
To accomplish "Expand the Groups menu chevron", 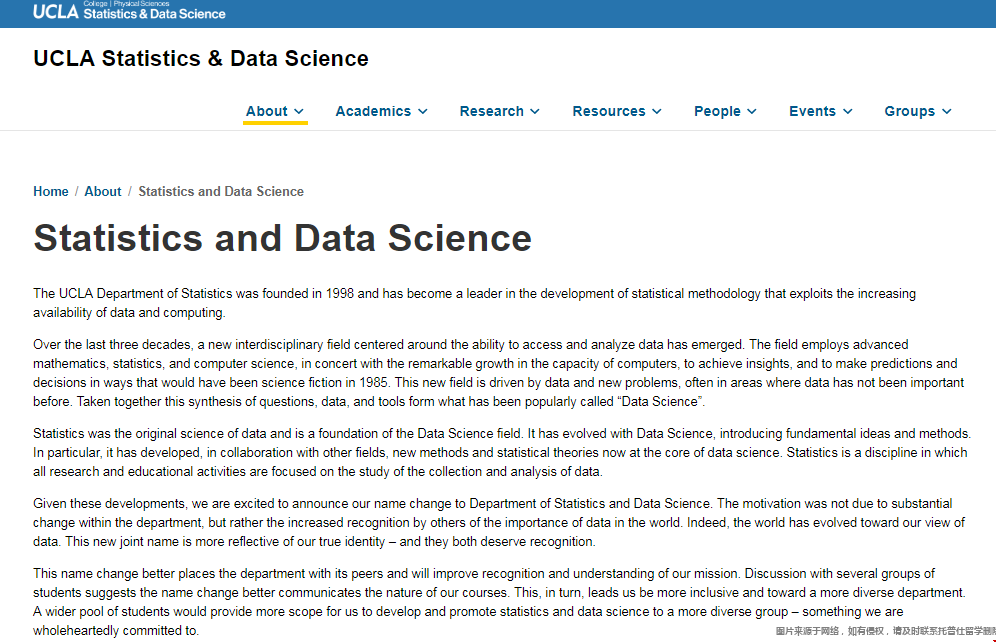I will pyautogui.click(x=947, y=112).
